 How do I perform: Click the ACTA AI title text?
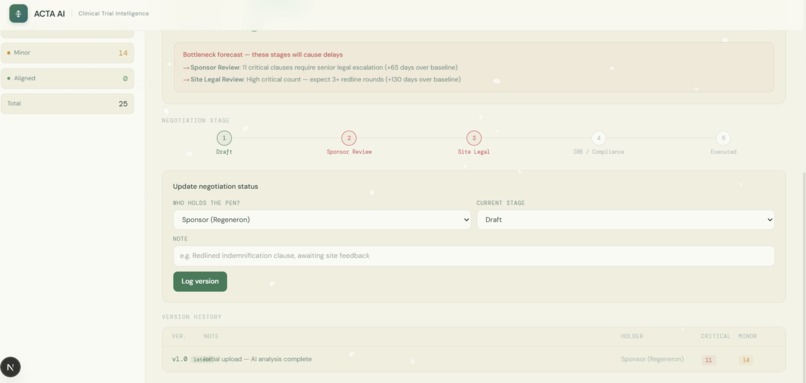(49, 14)
